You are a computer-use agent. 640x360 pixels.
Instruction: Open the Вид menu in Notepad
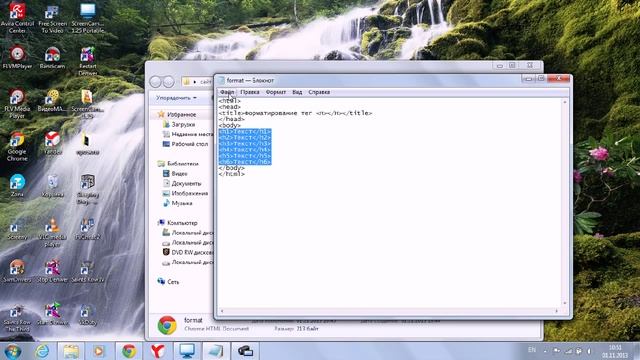[297, 92]
